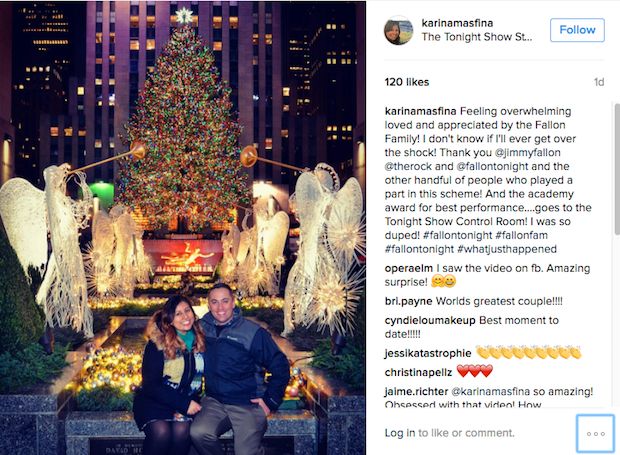Click the Log in link
Image resolution: width=620 pixels, height=455 pixels.
[400, 433]
